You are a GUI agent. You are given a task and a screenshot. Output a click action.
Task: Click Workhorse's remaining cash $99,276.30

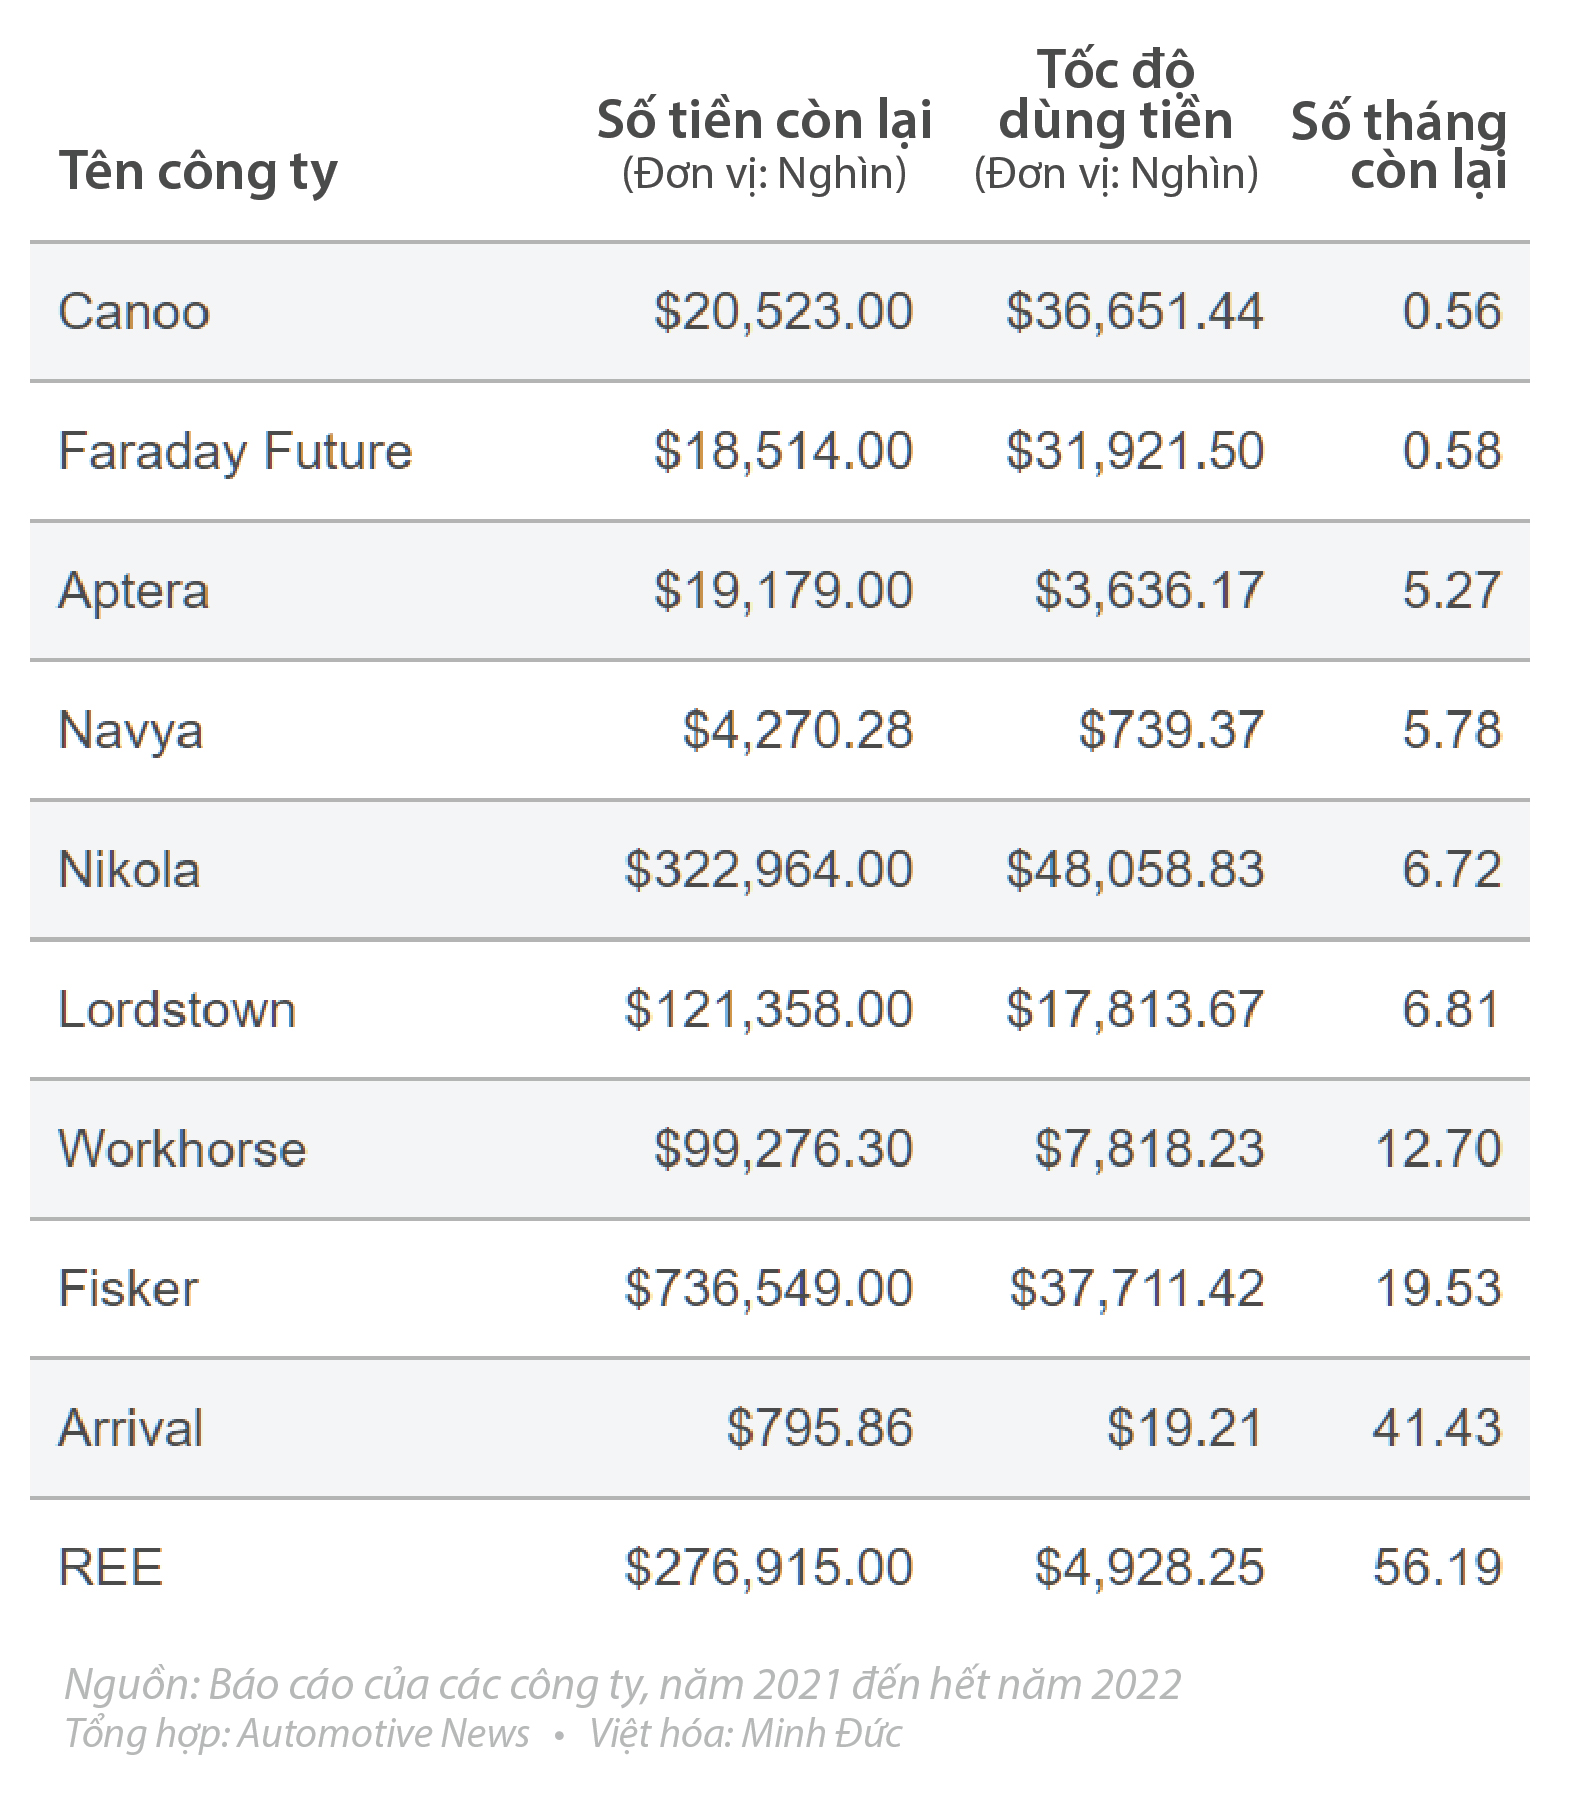783,1148
